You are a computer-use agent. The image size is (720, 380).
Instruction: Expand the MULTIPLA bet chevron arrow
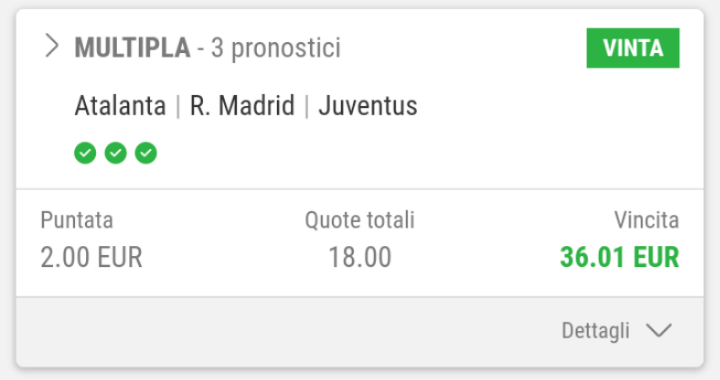(x=52, y=46)
